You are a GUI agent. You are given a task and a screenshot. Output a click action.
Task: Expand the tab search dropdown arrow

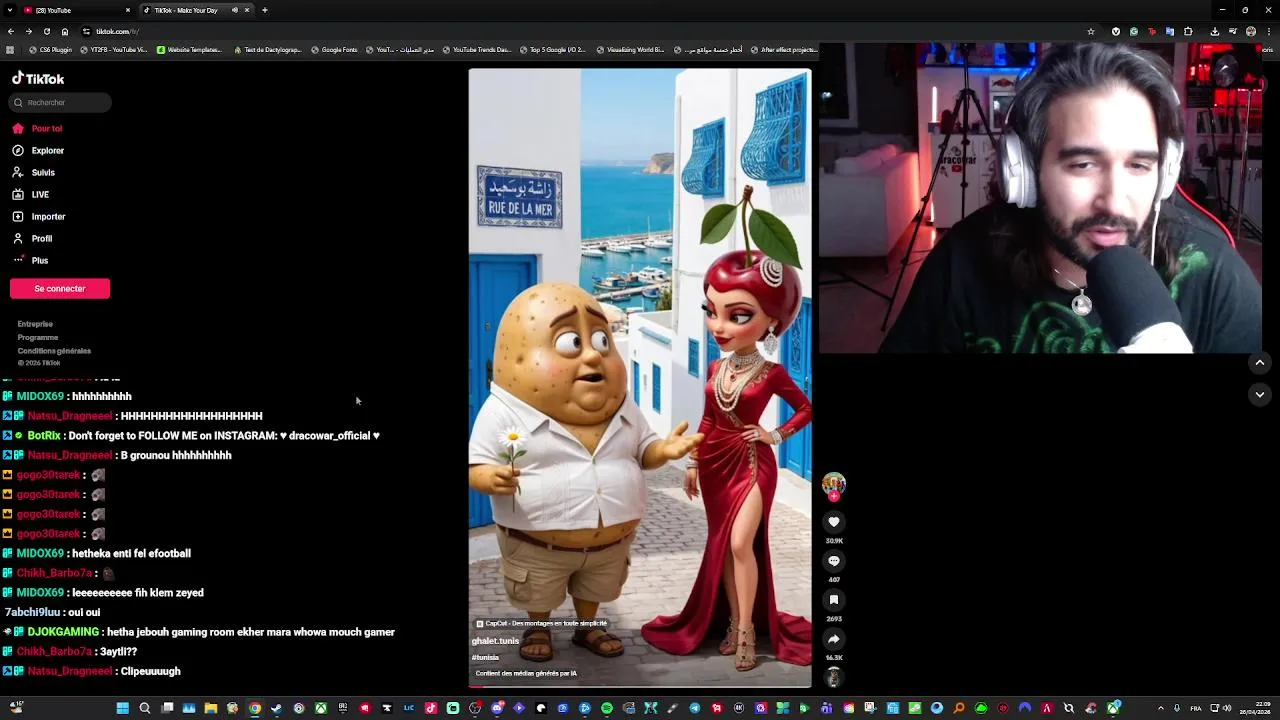[10, 10]
